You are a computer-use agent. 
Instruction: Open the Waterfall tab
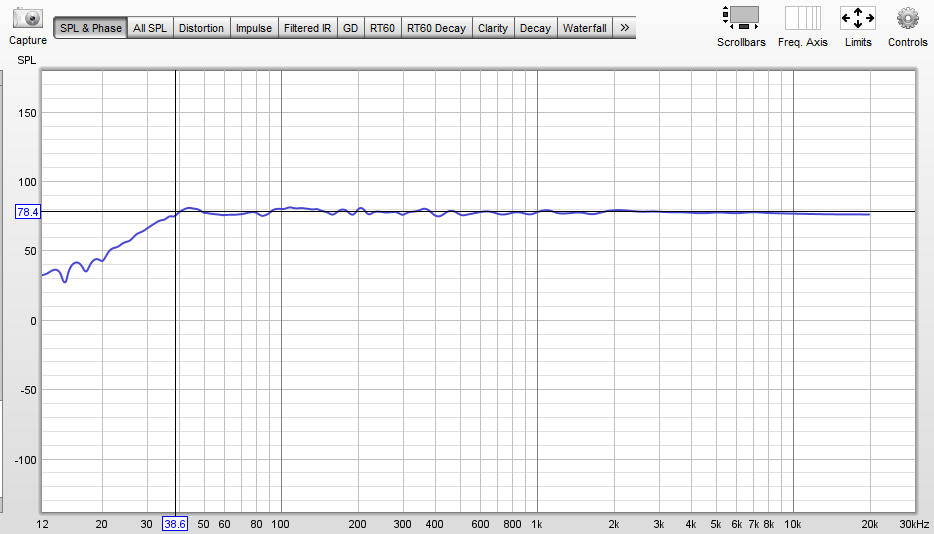584,28
